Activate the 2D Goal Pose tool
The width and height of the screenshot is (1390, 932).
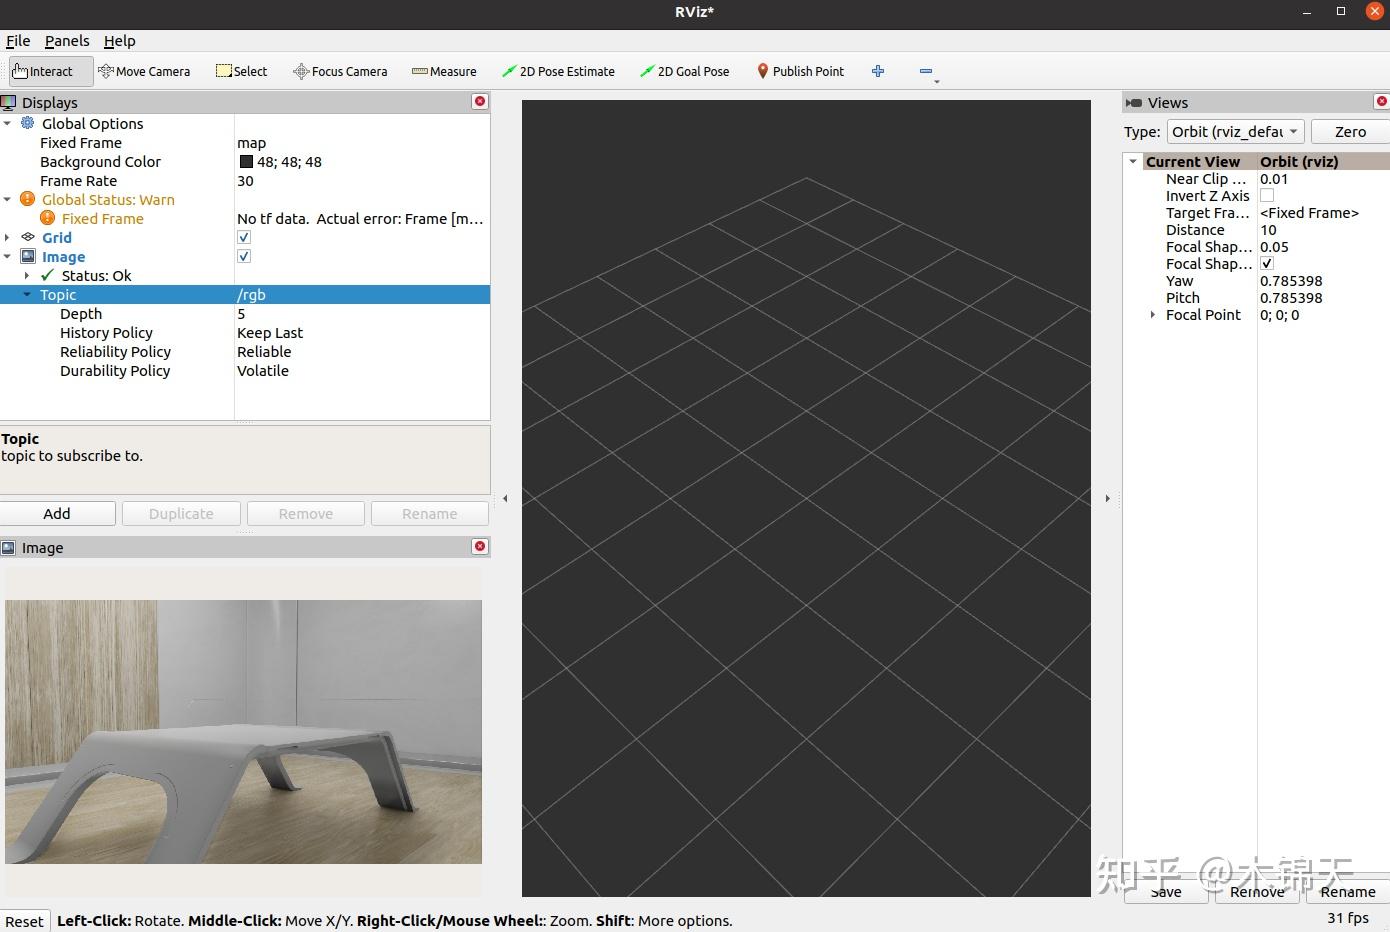pos(684,71)
